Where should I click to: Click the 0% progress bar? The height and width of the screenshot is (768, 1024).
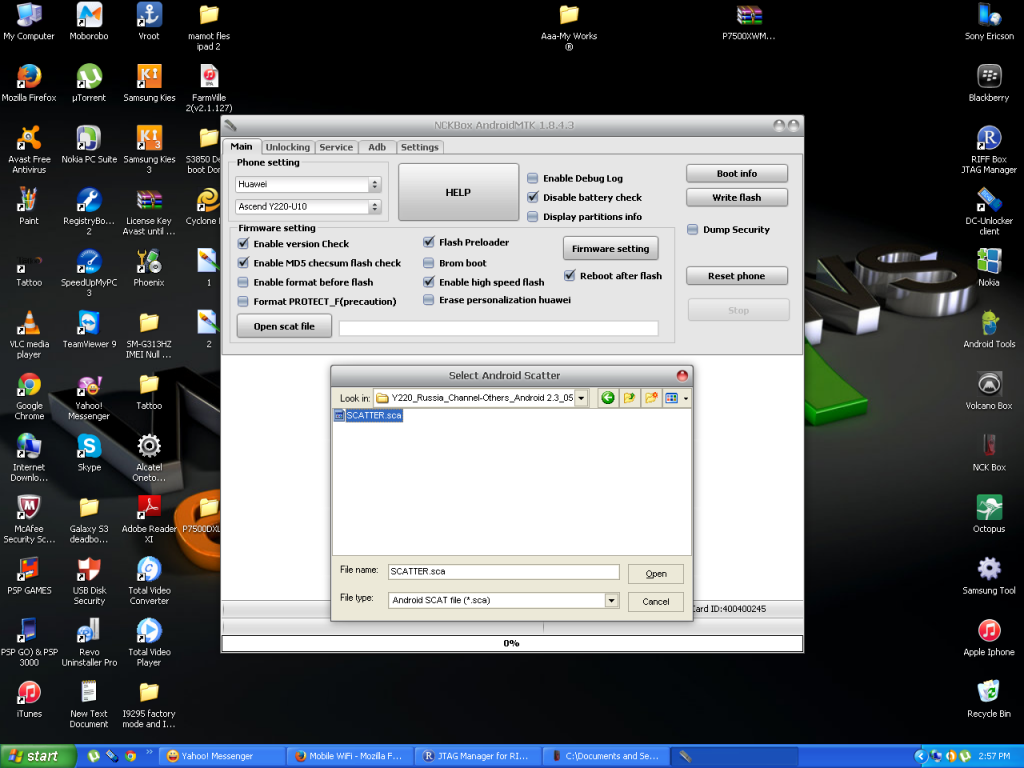click(511, 643)
